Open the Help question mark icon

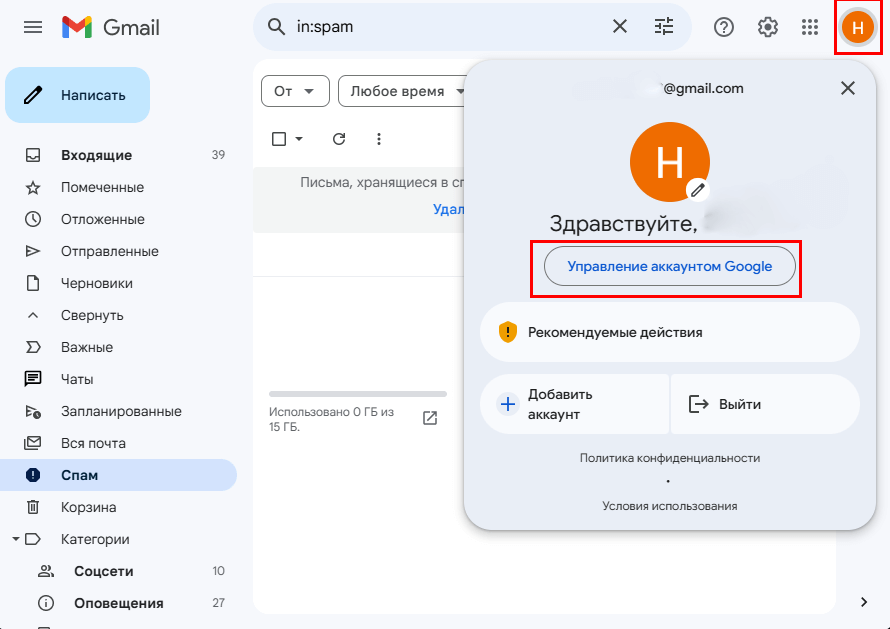(724, 27)
